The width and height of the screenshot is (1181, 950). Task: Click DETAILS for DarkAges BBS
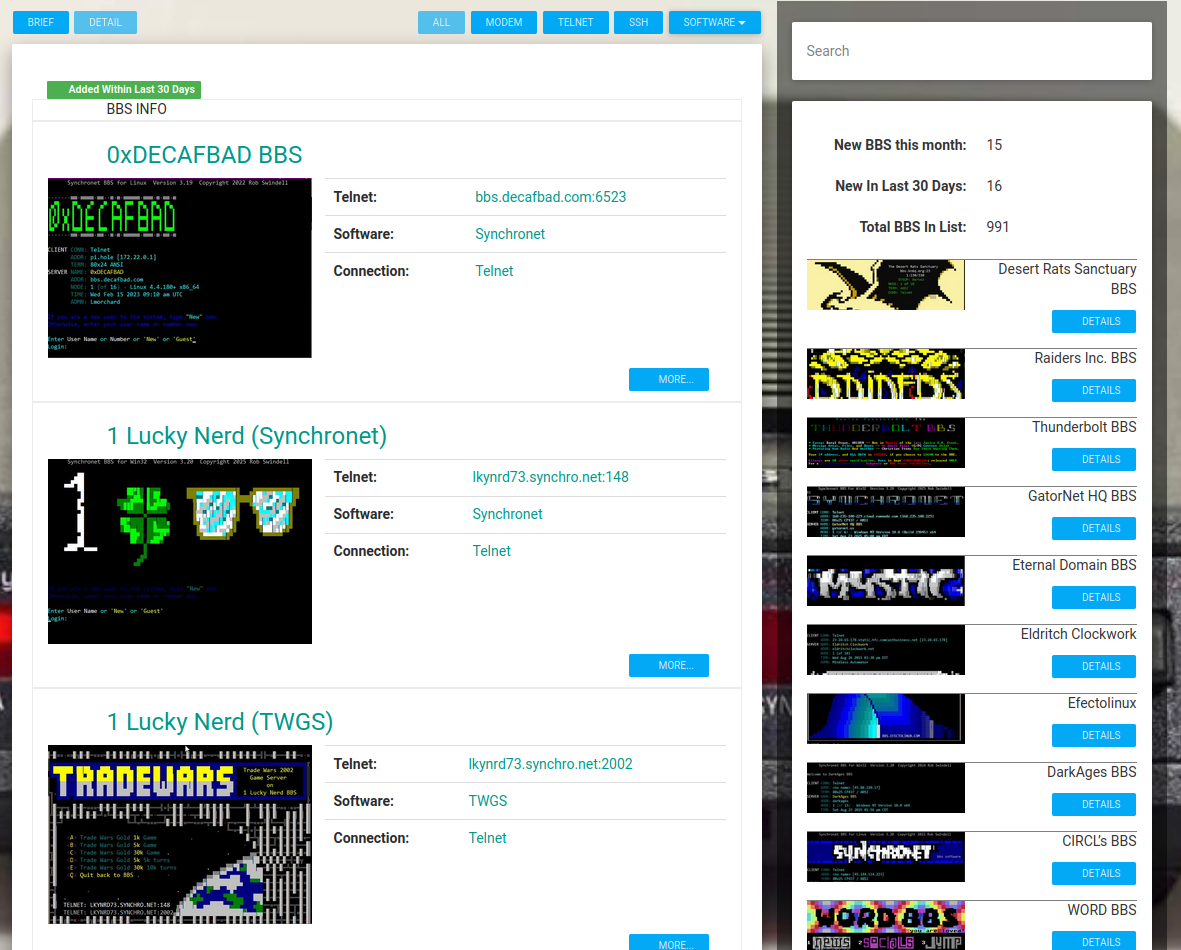1094,805
